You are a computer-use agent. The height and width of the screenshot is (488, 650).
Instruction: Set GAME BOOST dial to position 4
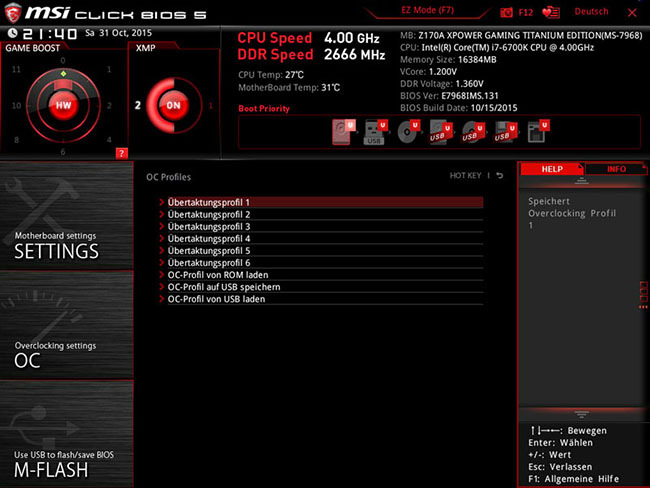pyautogui.click(x=109, y=140)
